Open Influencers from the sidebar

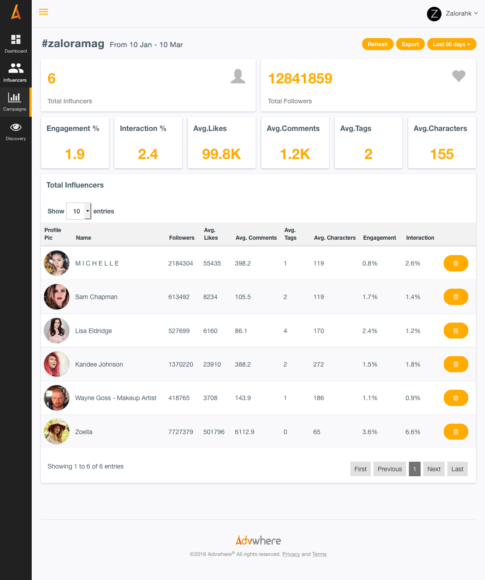click(x=16, y=72)
